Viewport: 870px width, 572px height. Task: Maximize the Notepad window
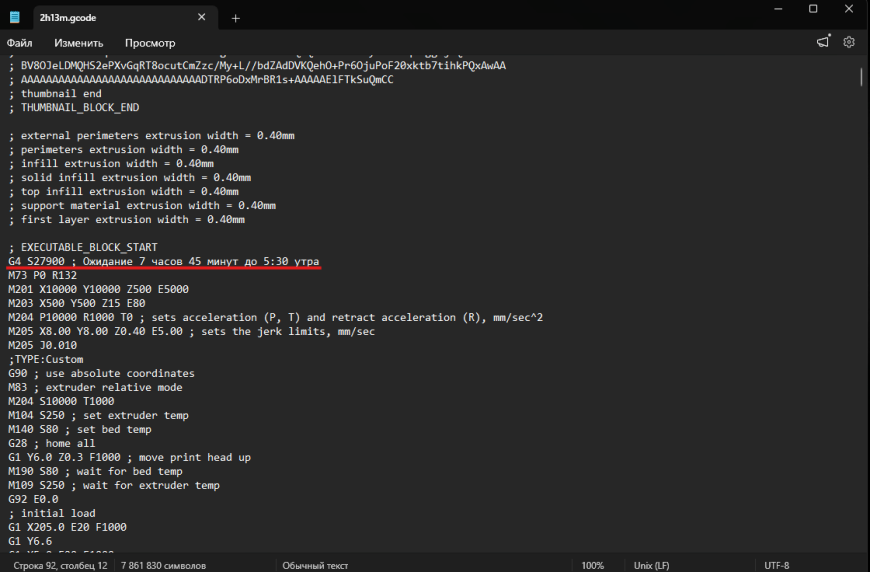tap(813, 9)
